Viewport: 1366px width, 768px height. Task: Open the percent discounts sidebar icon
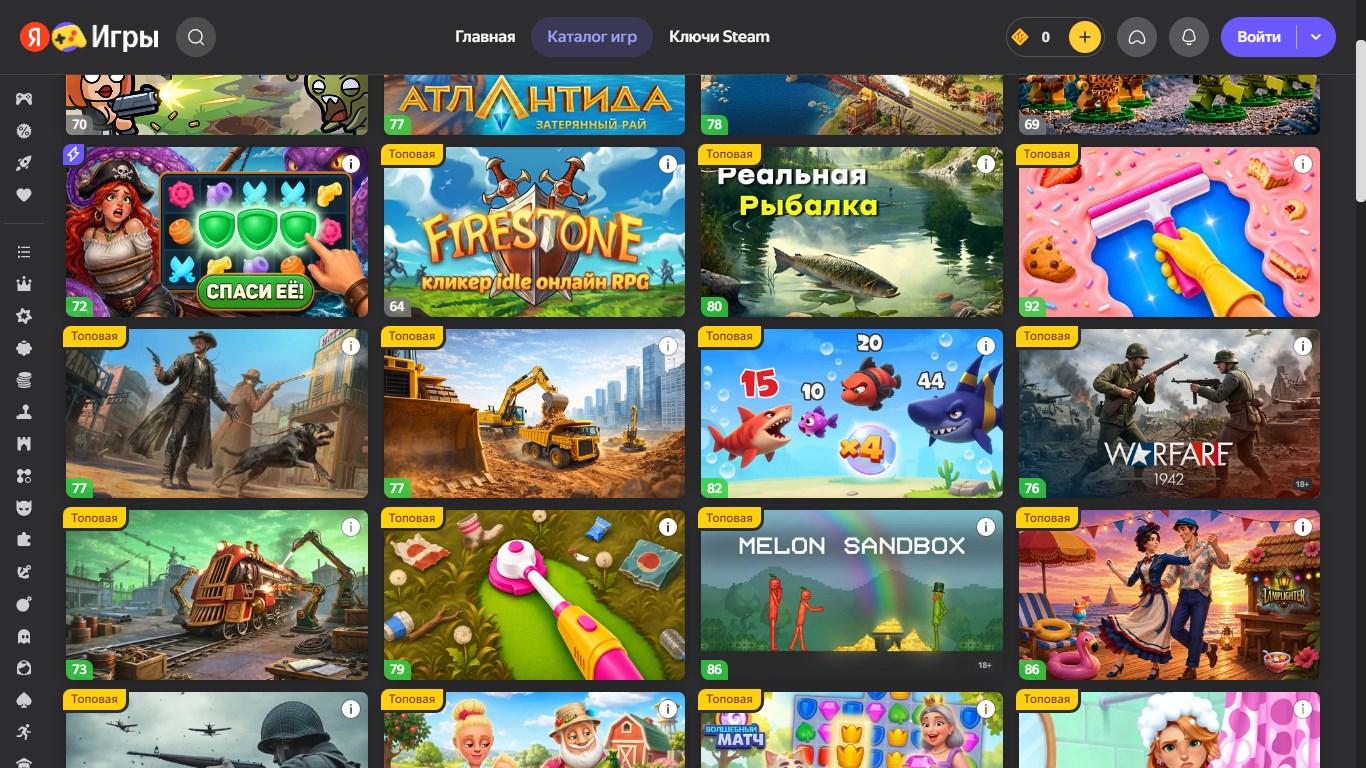pyautogui.click(x=24, y=131)
